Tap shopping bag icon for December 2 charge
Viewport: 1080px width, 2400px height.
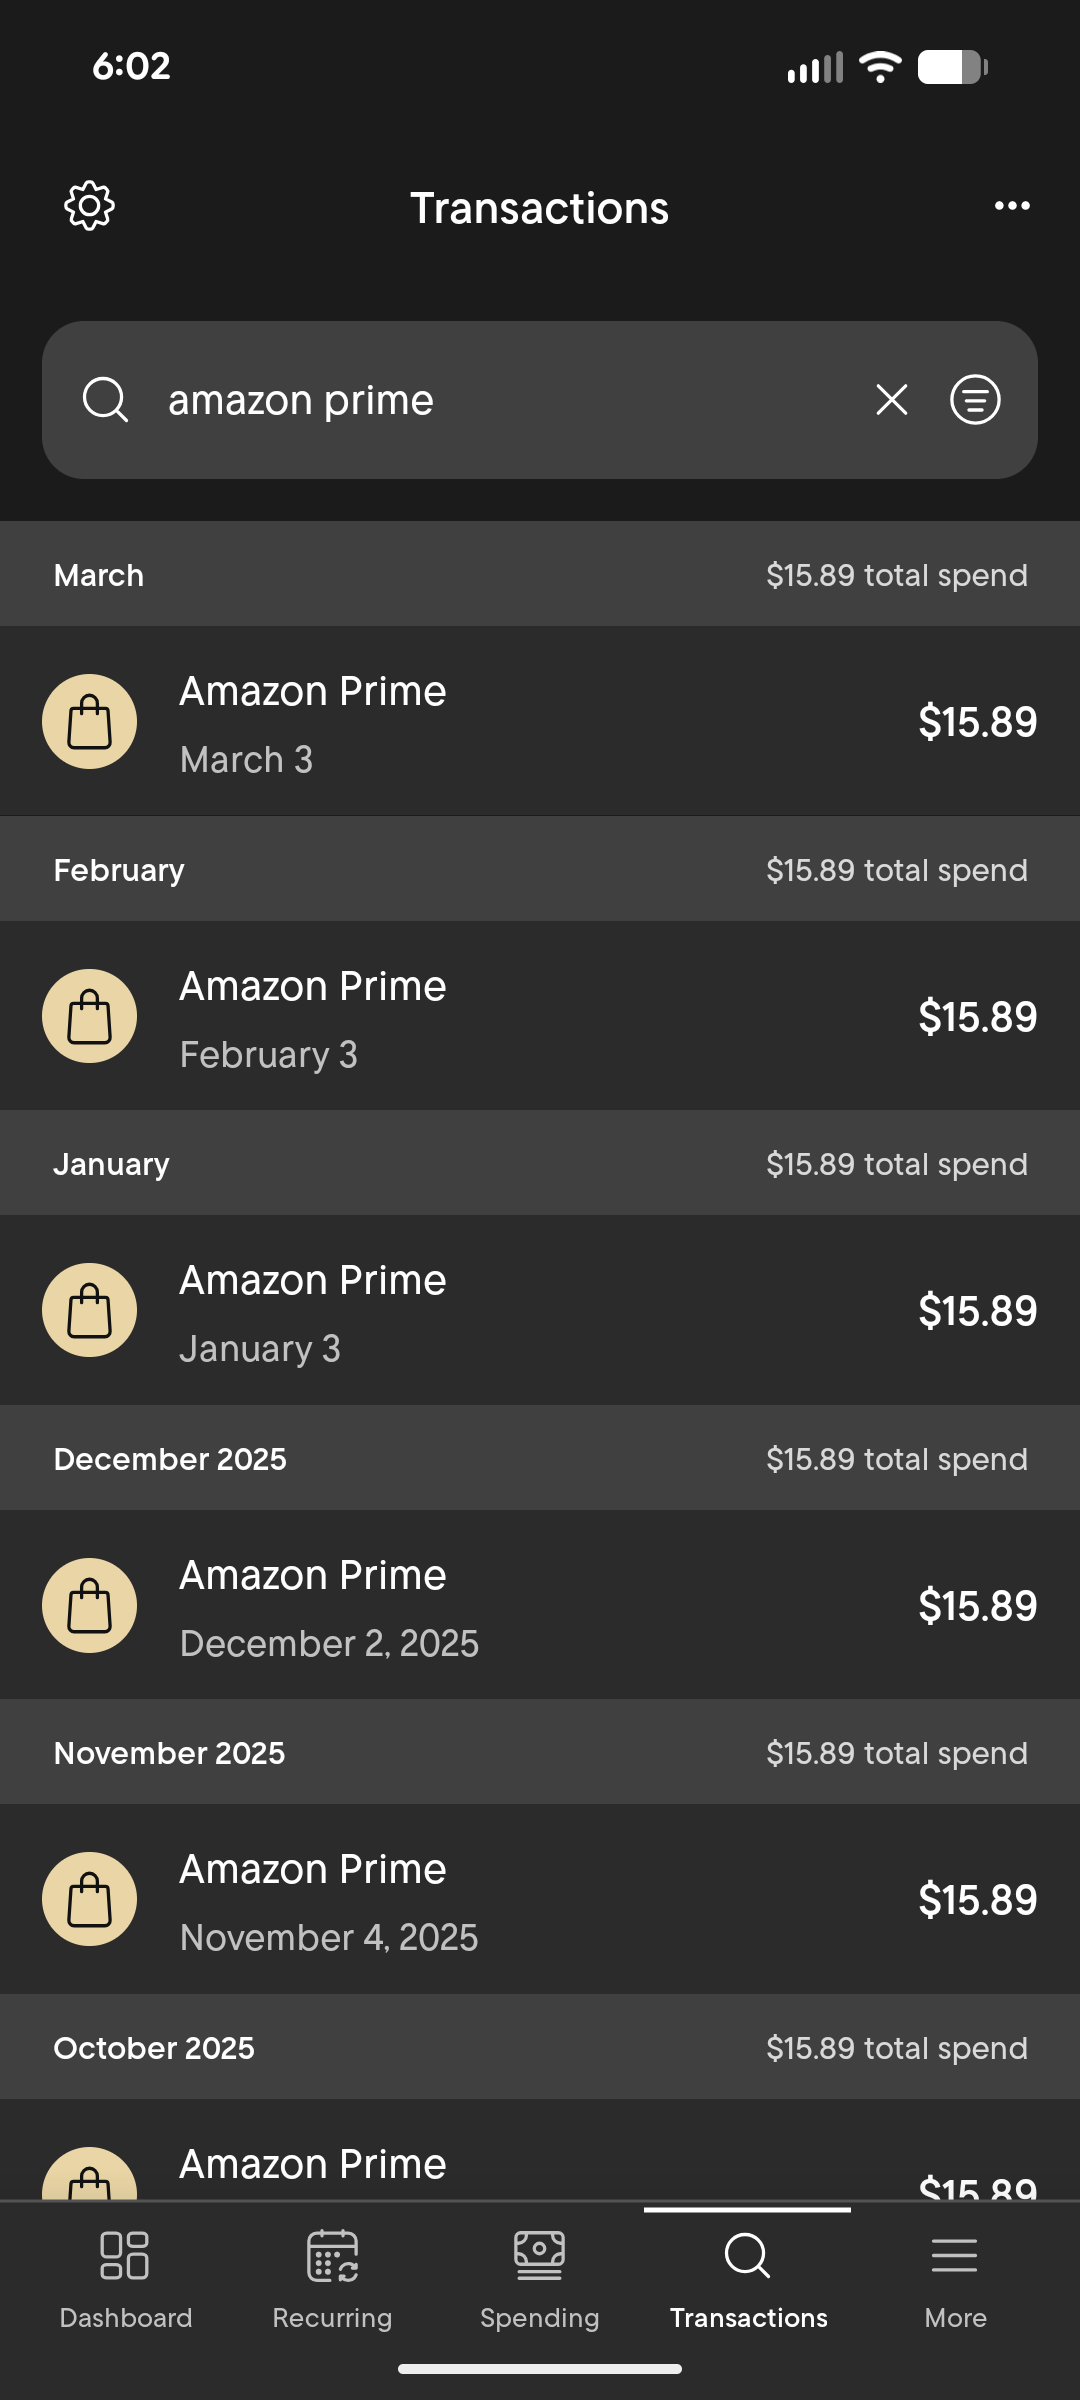click(90, 1605)
